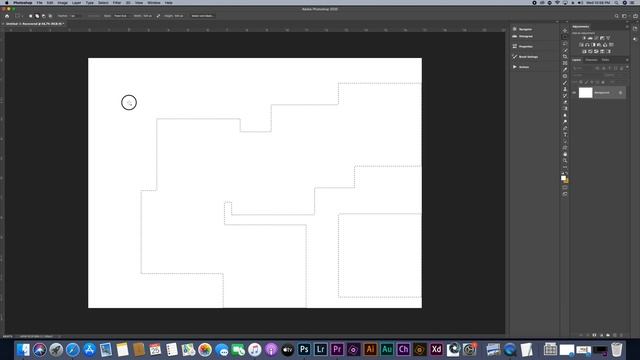640x360 pixels.
Task: Select the Background layer thumbnail
Action: (x=585, y=93)
